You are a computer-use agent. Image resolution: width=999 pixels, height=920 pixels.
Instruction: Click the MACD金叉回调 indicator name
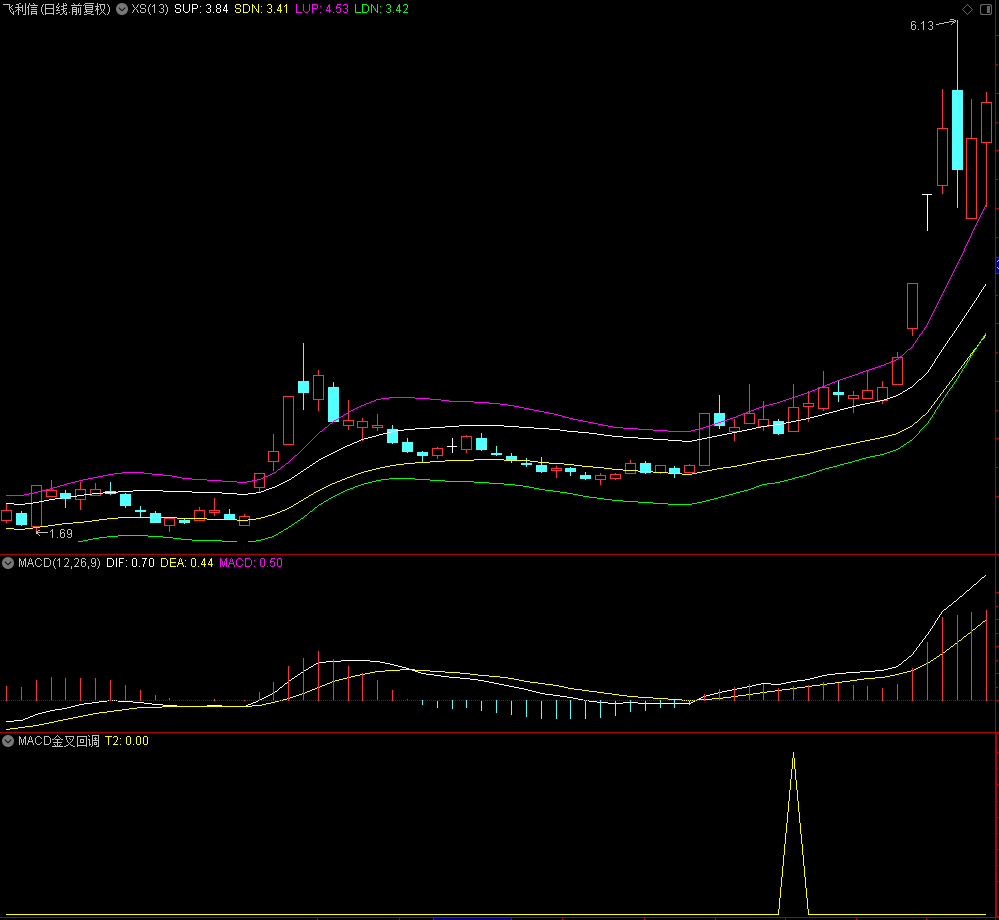(x=59, y=741)
